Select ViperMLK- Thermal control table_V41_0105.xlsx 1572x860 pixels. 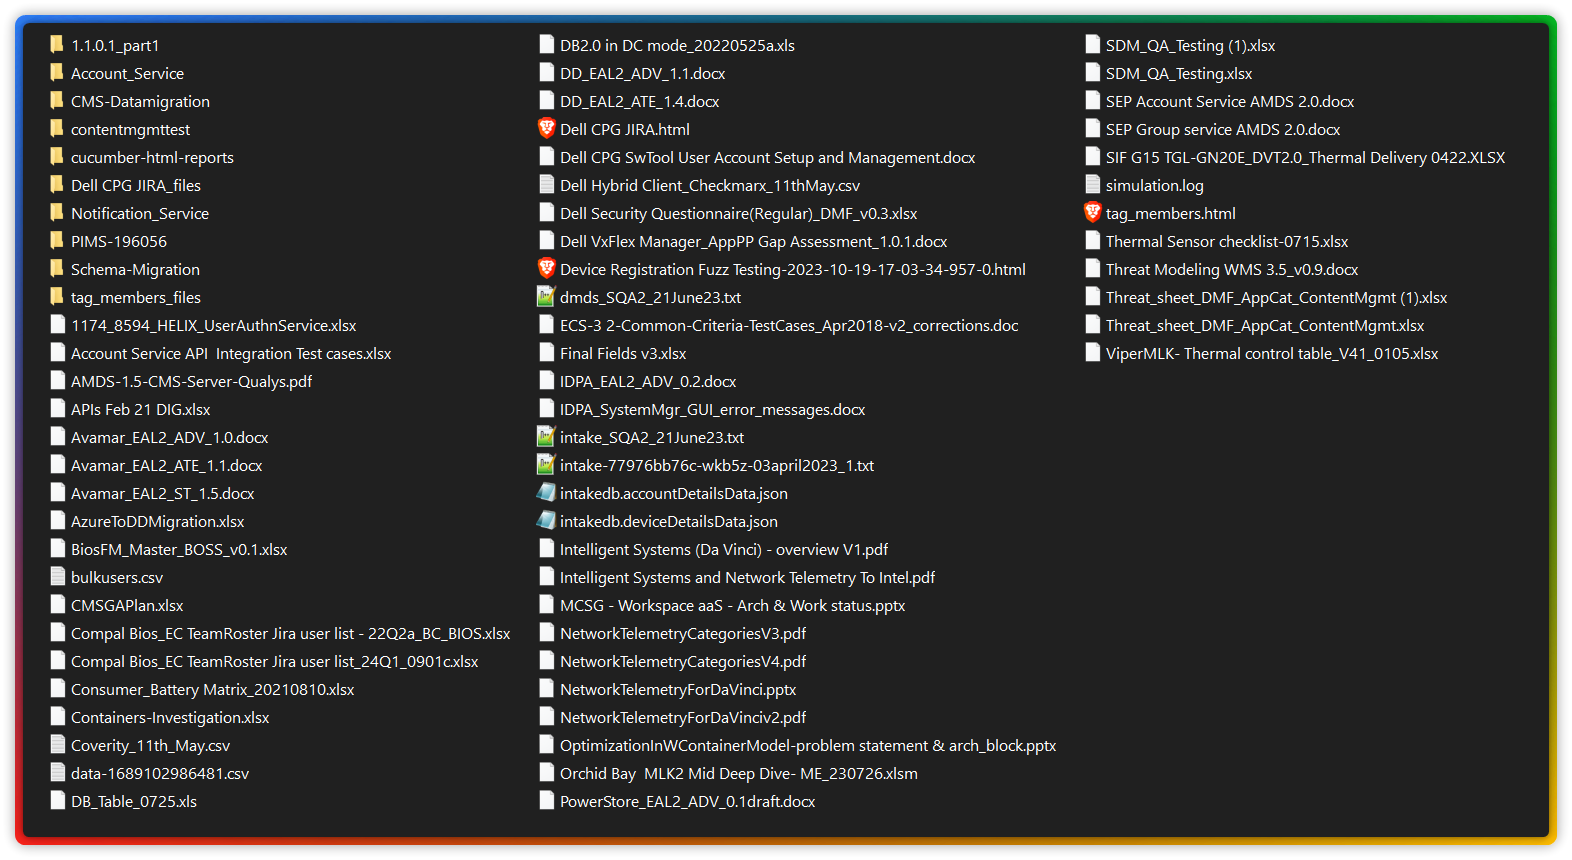coord(1272,353)
